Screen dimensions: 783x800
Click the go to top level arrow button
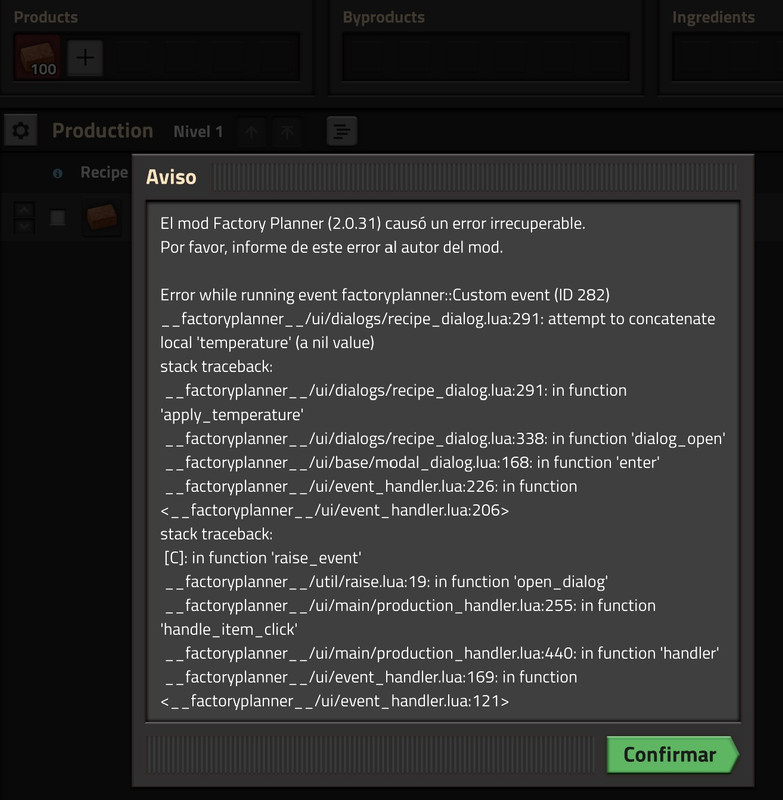click(287, 132)
